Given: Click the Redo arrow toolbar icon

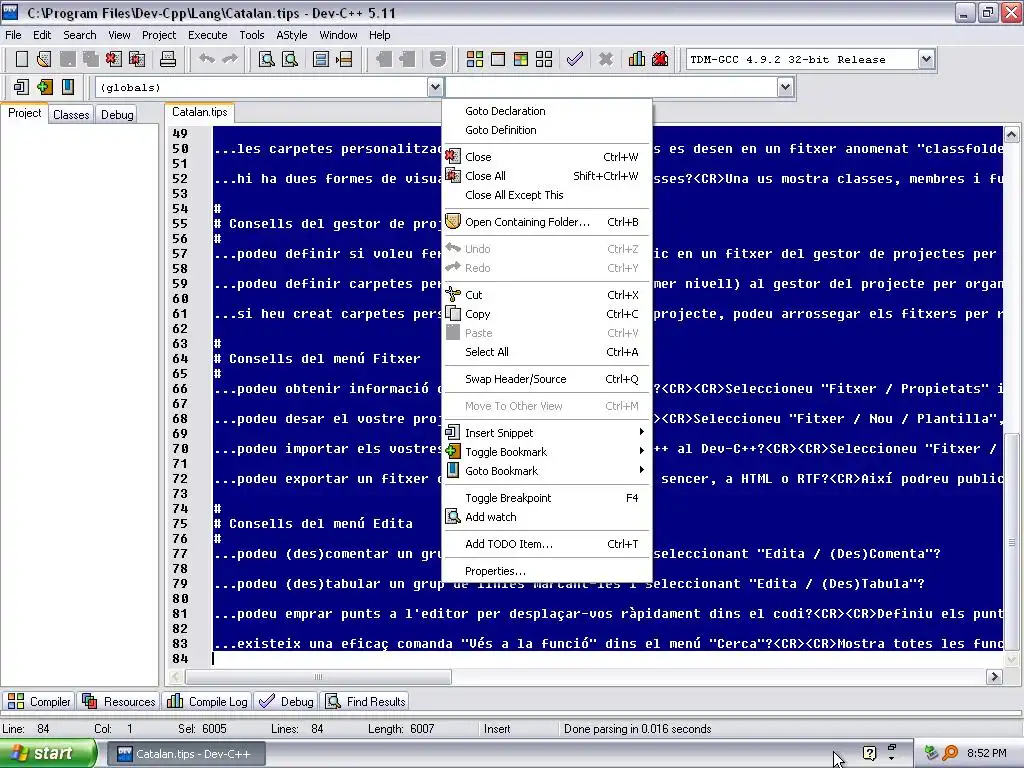Looking at the screenshot, I should (230, 59).
